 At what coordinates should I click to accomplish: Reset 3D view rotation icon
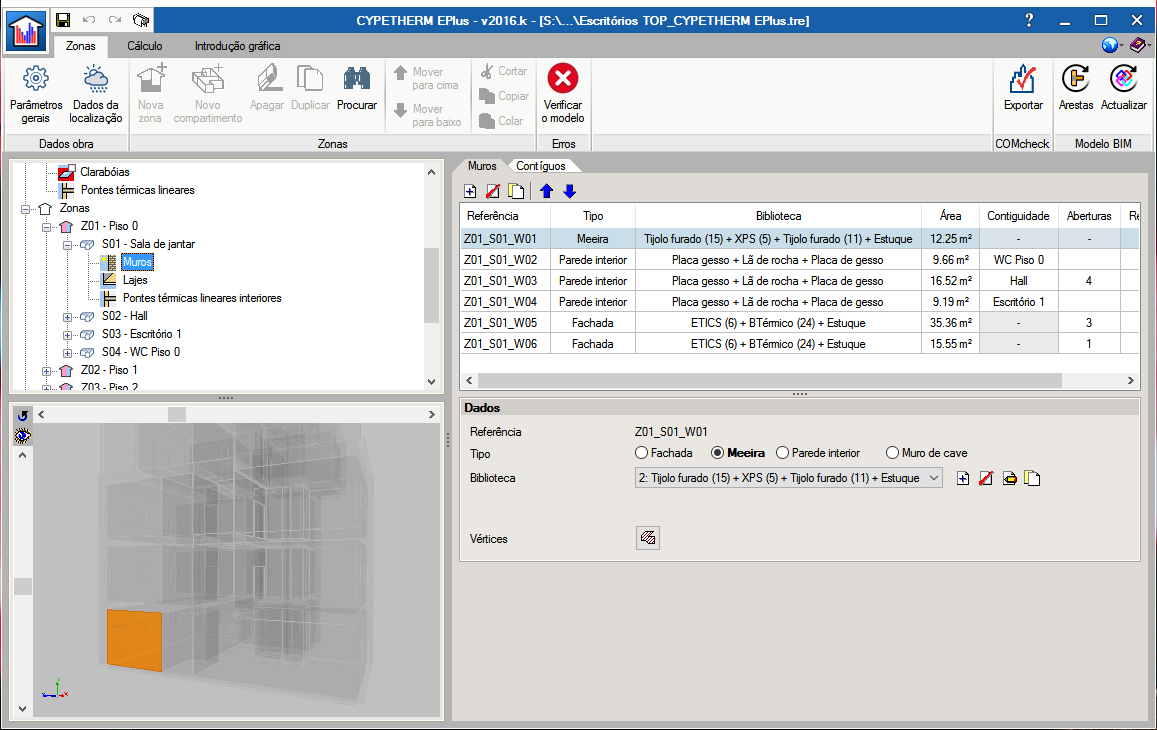(x=23, y=416)
